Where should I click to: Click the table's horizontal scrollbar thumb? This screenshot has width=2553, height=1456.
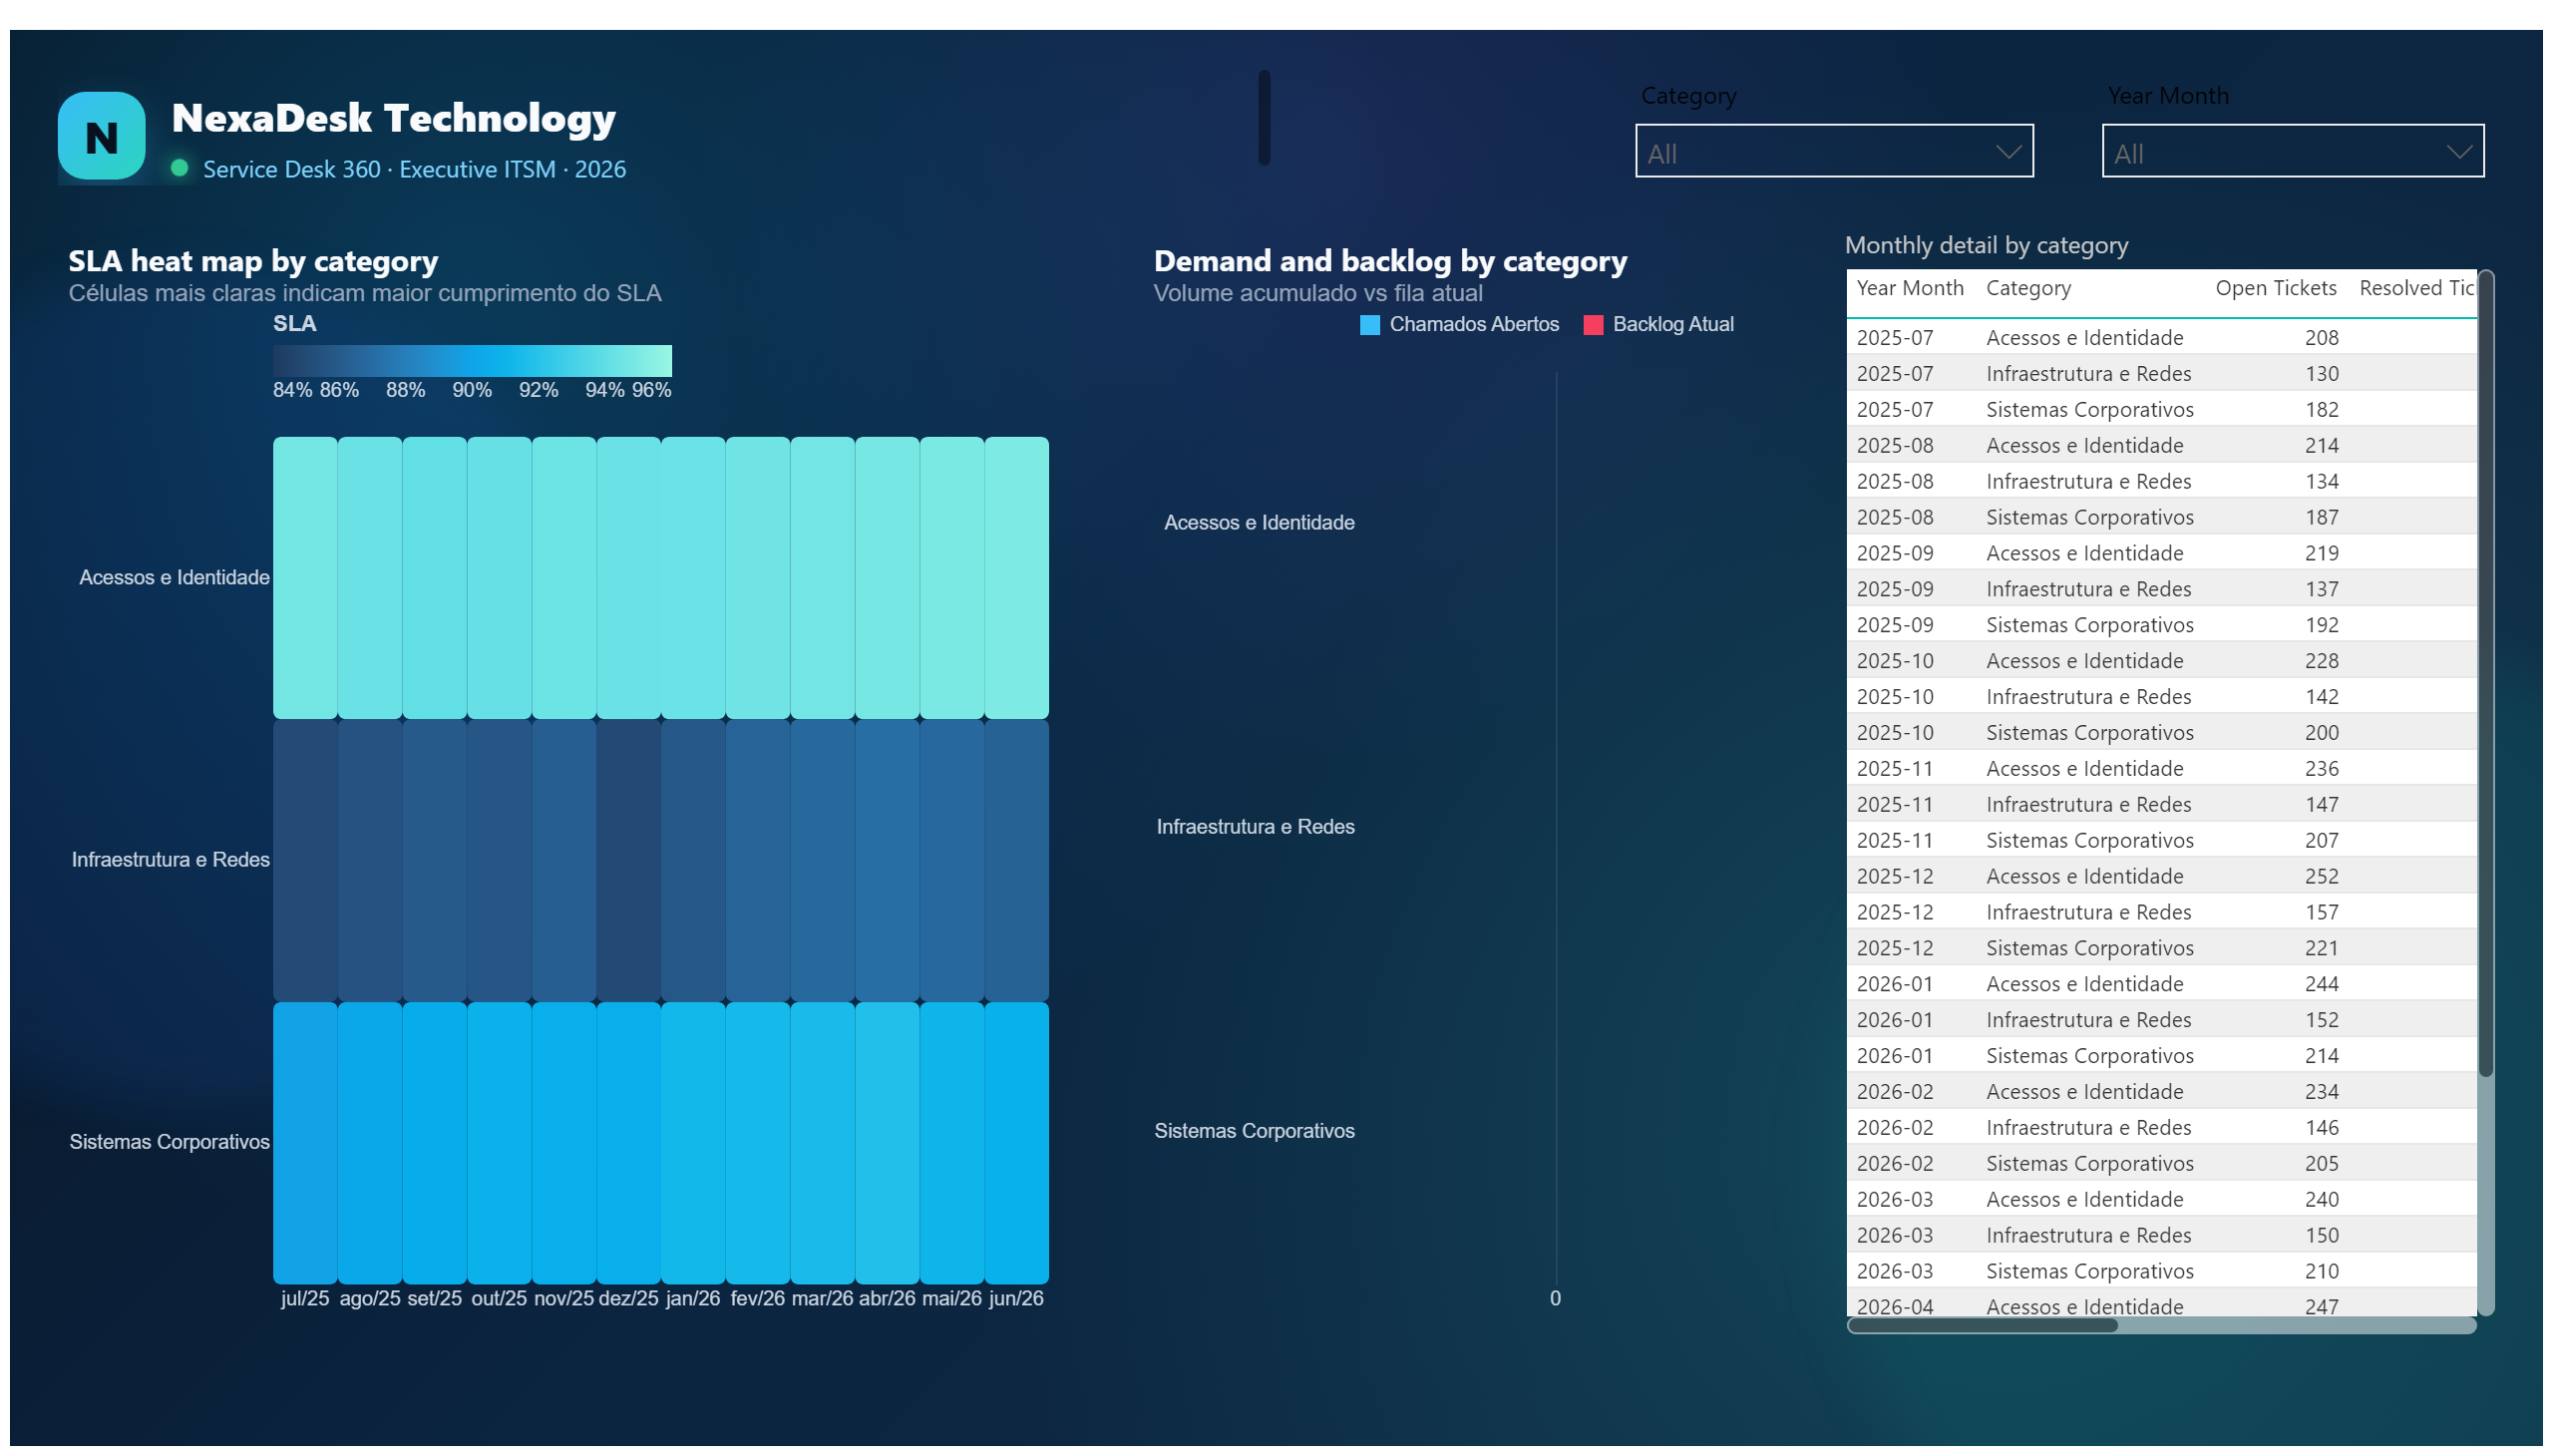pyautogui.click(x=1982, y=1325)
